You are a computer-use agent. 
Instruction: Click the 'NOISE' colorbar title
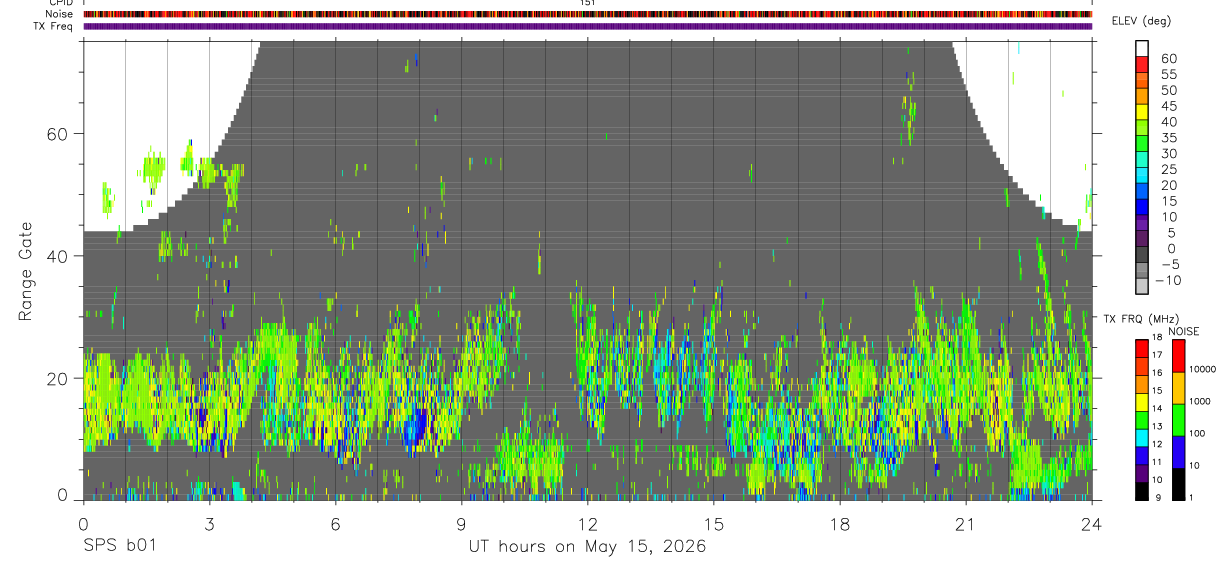click(1184, 332)
